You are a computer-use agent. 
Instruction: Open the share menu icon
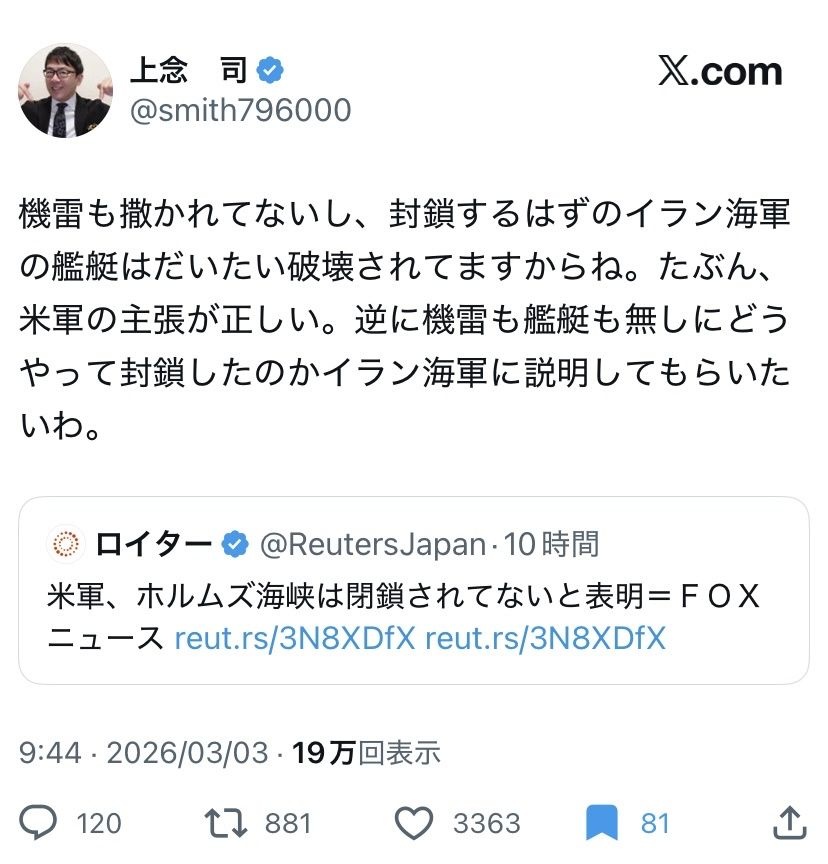pyautogui.click(x=789, y=822)
